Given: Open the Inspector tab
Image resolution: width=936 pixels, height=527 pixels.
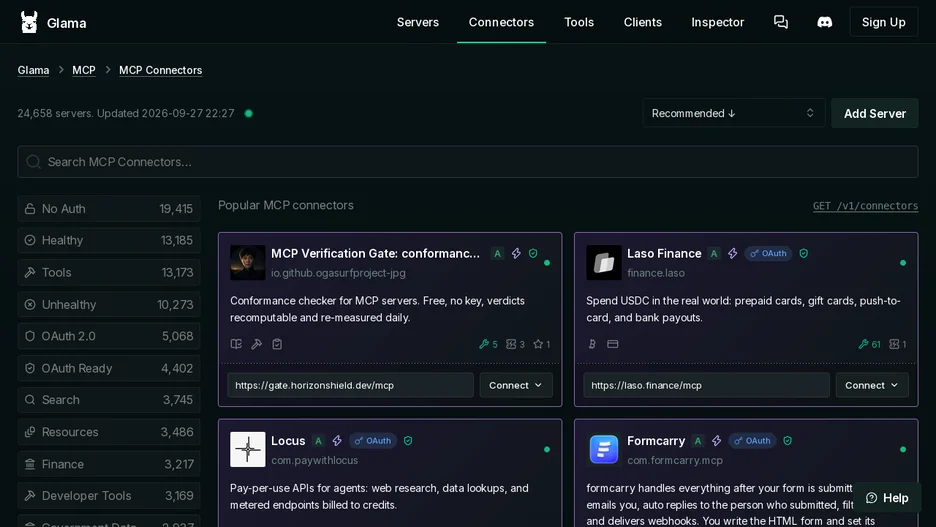Looking at the screenshot, I should pyautogui.click(x=718, y=22).
